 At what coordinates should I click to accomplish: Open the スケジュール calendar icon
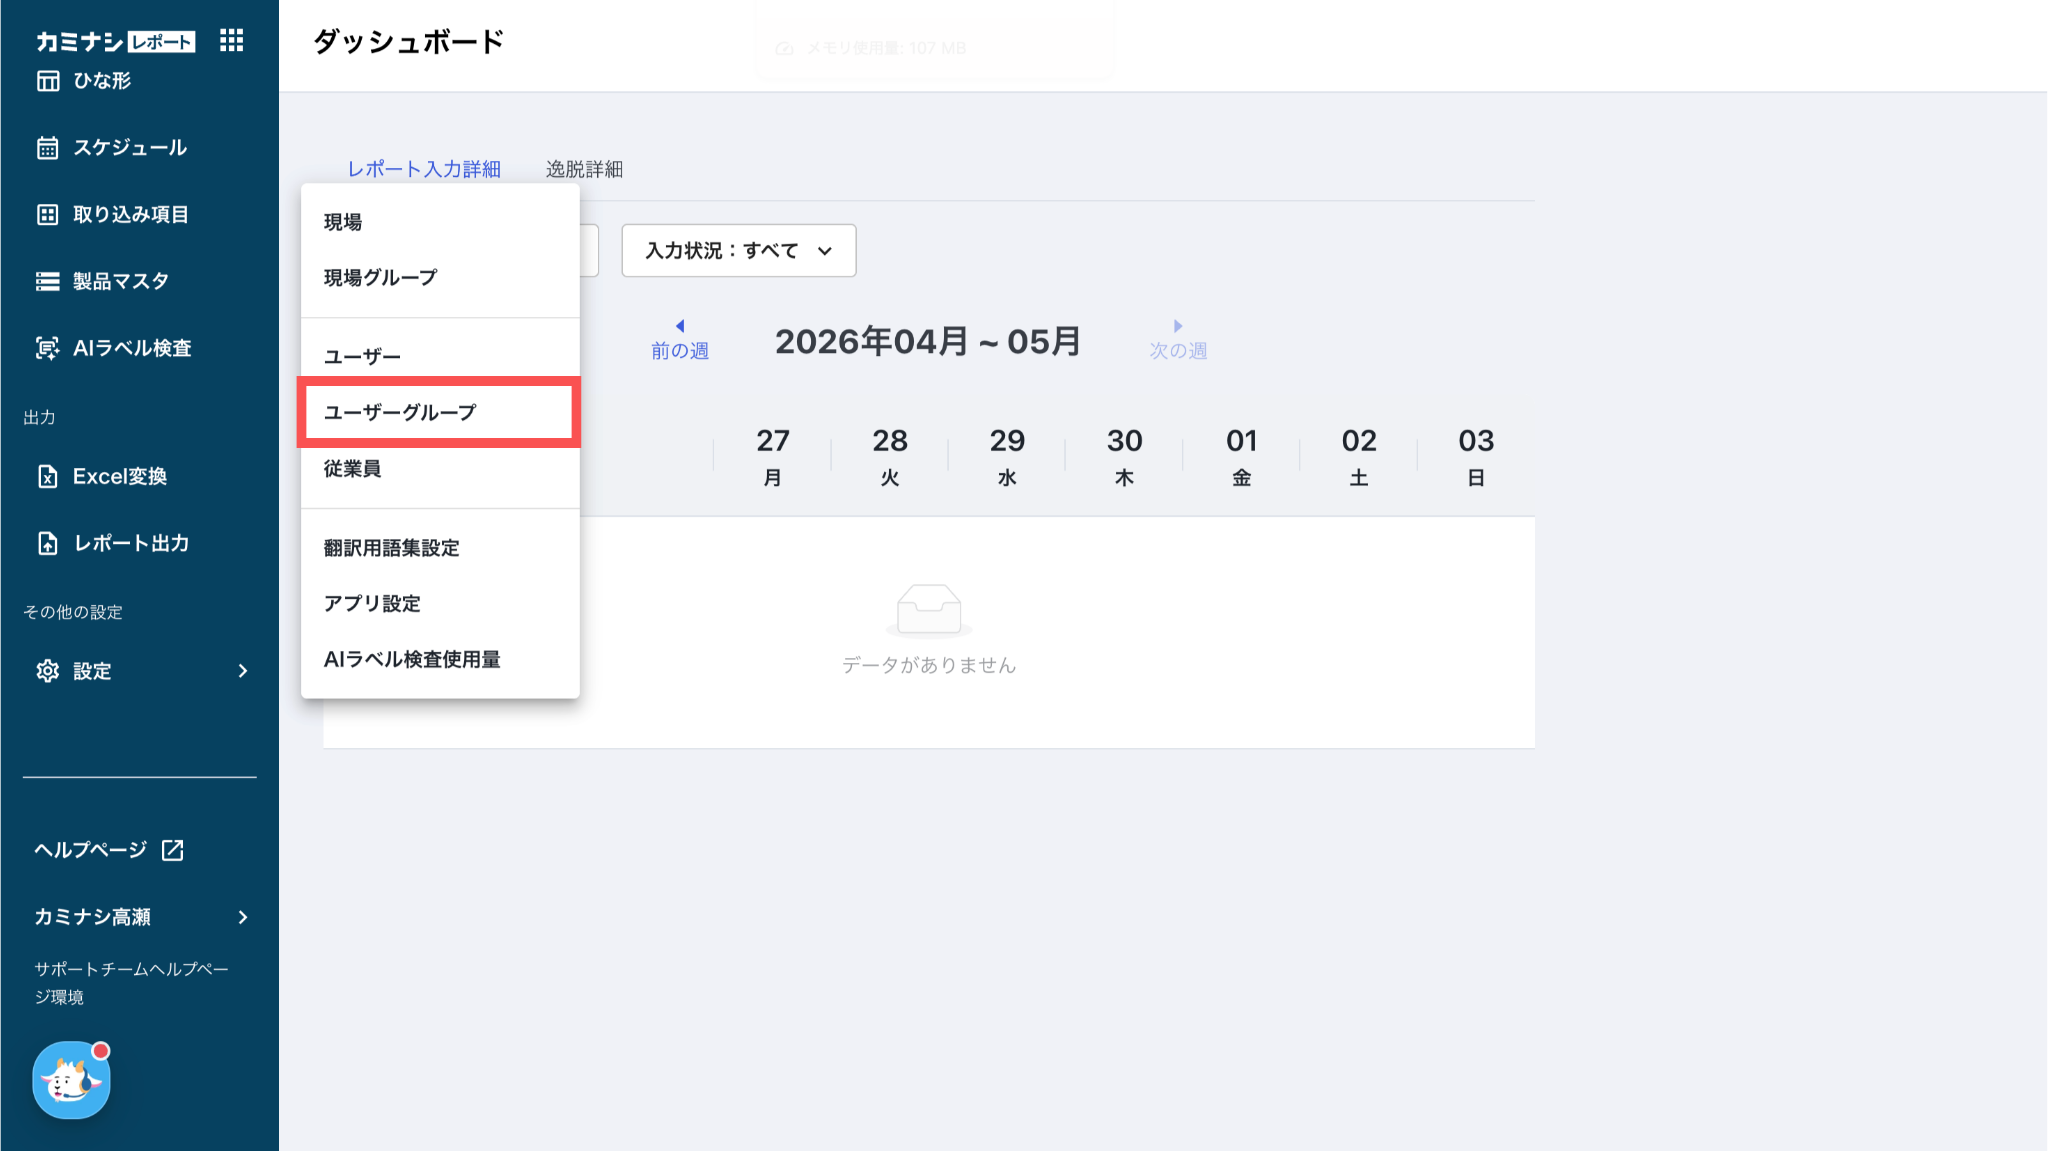(x=48, y=148)
